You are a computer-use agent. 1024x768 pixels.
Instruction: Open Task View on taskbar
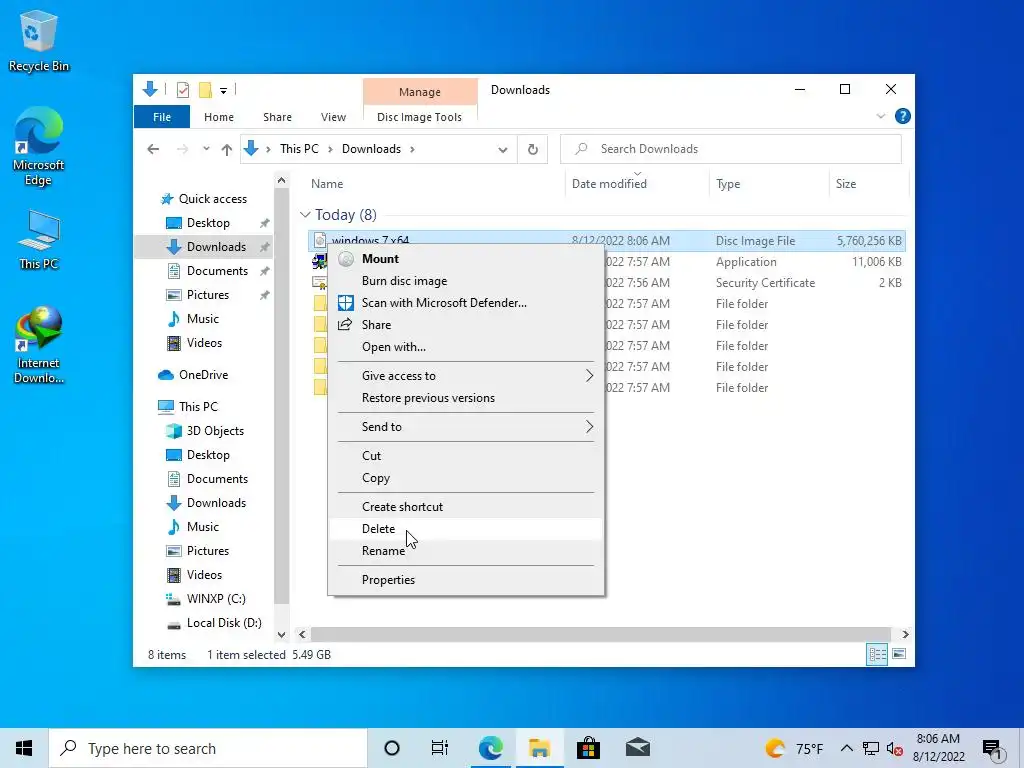coord(440,748)
